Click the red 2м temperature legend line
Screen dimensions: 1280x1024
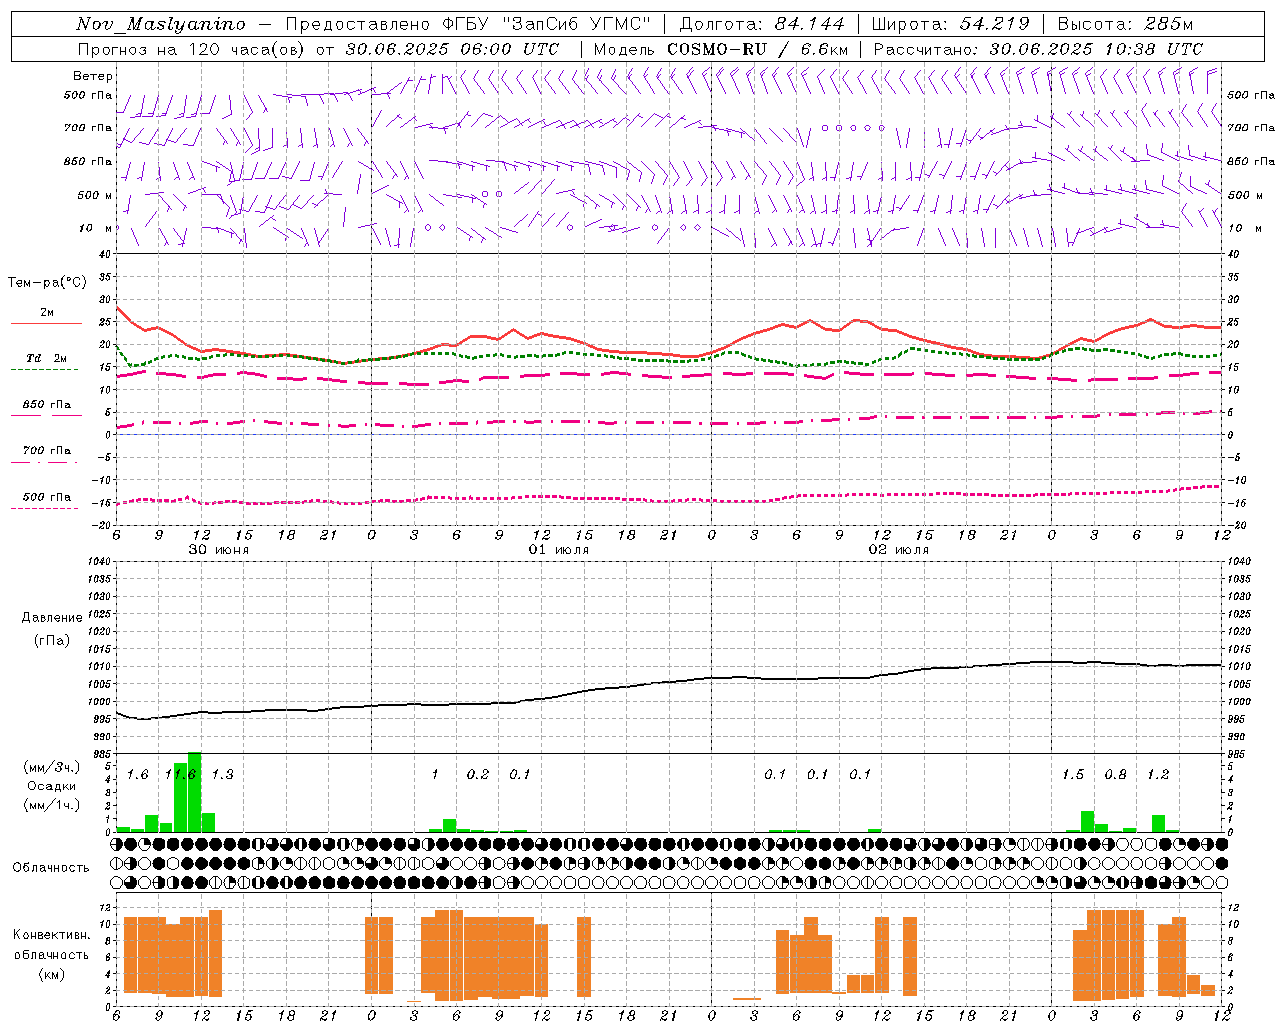(x=46, y=324)
